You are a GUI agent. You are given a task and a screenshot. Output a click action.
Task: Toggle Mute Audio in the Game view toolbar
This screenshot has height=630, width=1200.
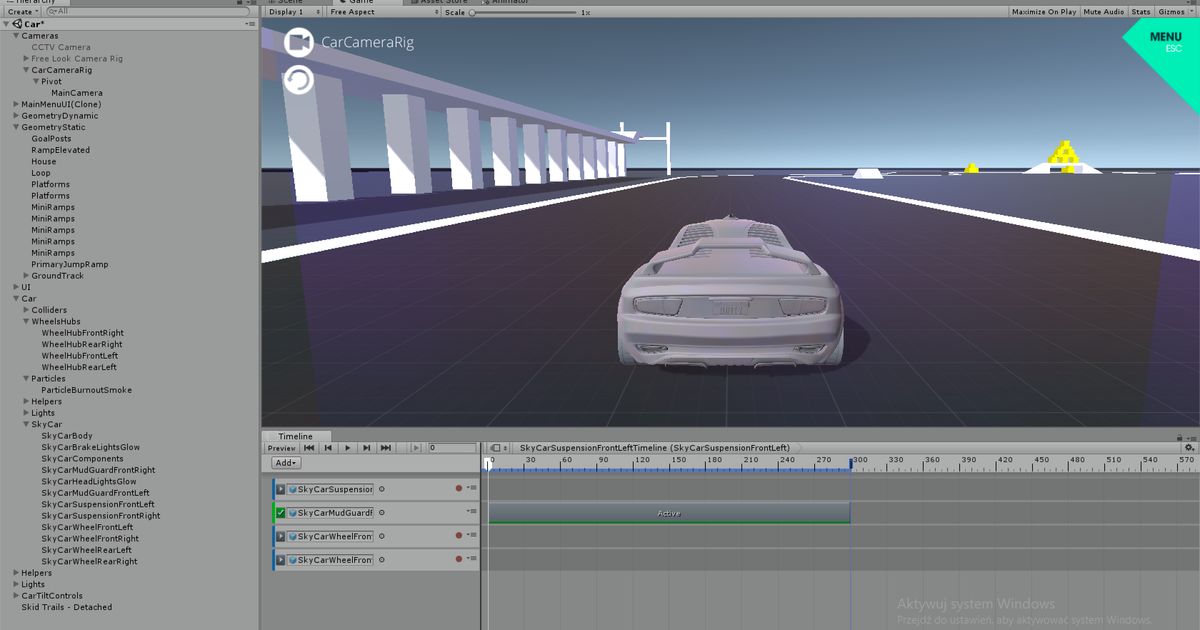coord(1103,11)
